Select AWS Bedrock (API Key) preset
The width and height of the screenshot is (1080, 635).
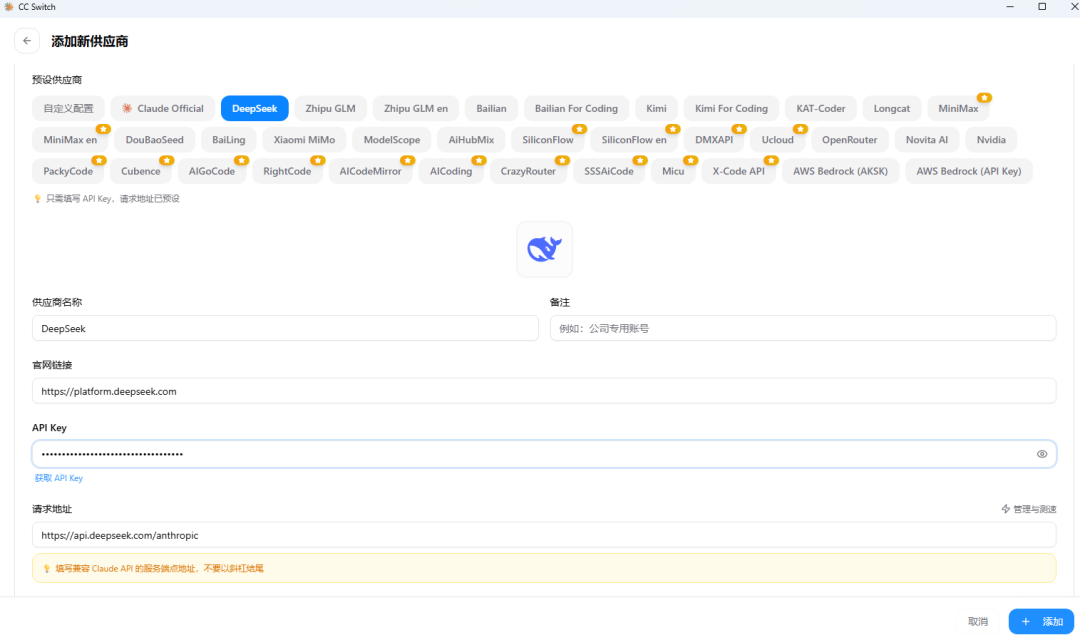pyautogui.click(x=969, y=171)
